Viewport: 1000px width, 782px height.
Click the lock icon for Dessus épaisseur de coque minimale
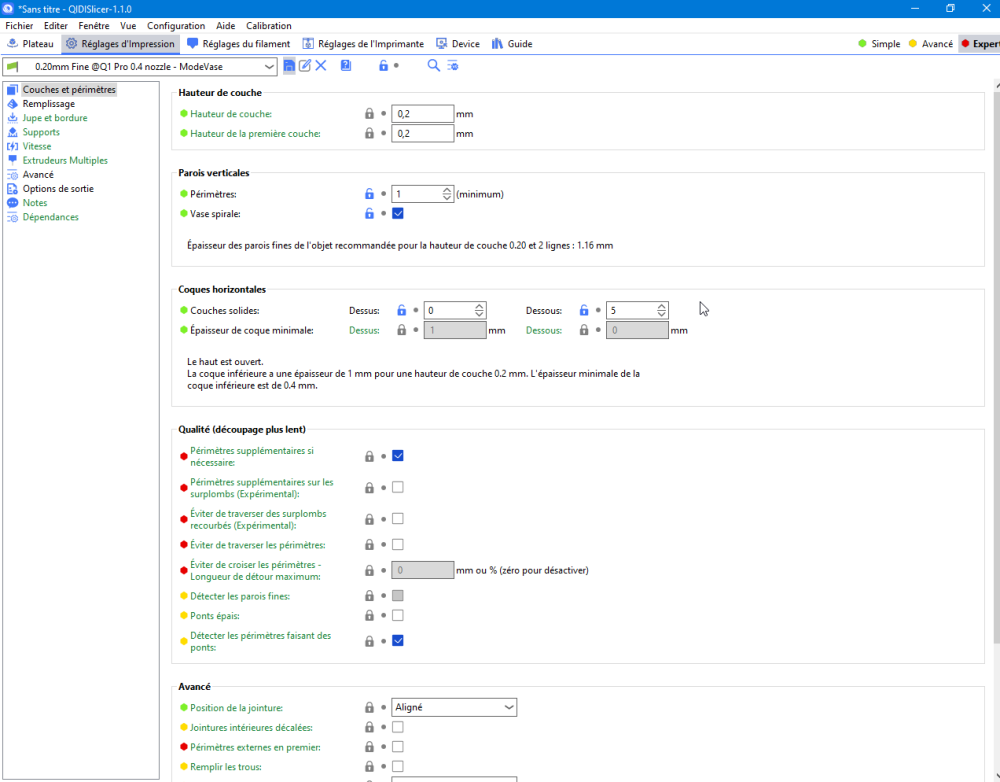tap(402, 330)
